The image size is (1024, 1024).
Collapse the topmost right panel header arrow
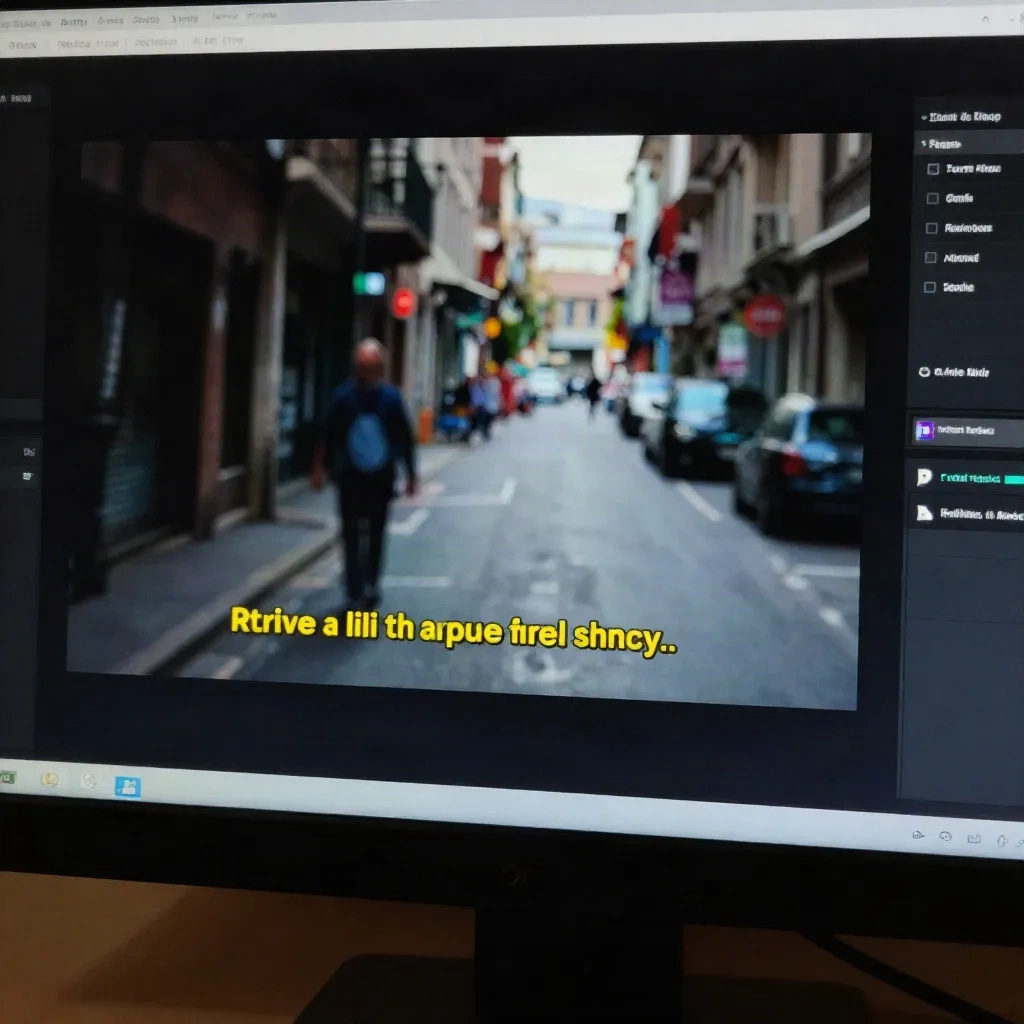[924, 118]
